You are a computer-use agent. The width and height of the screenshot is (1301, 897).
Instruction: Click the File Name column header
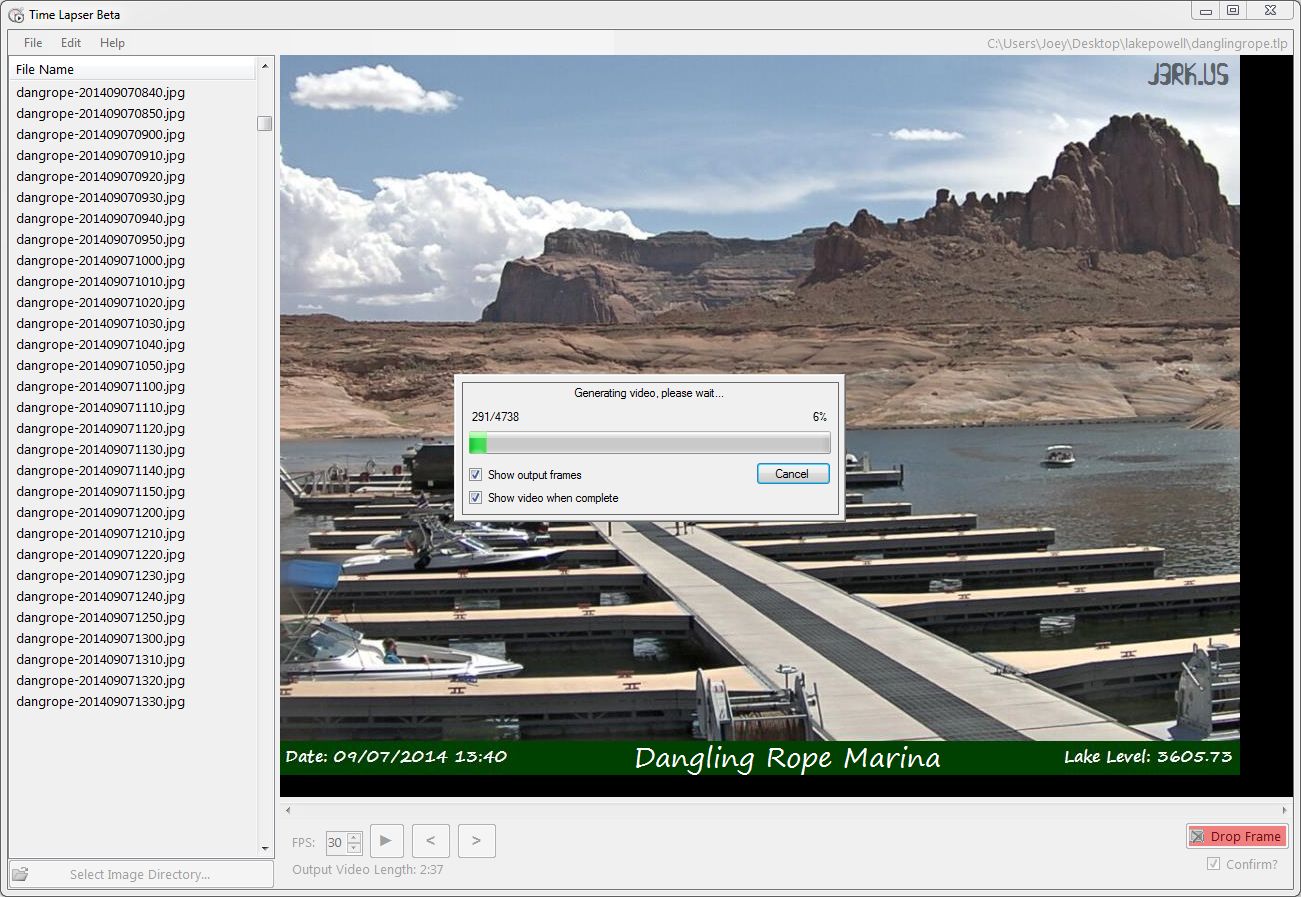(132, 69)
